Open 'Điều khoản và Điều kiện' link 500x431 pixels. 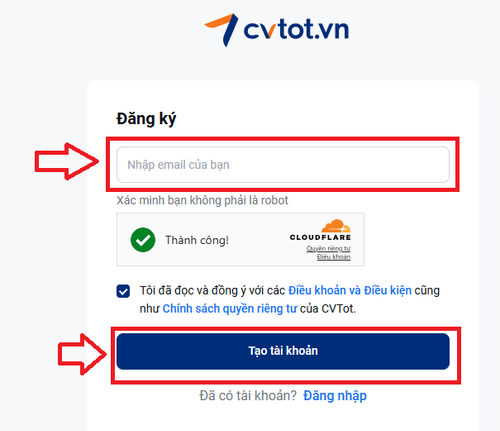tap(350, 290)
